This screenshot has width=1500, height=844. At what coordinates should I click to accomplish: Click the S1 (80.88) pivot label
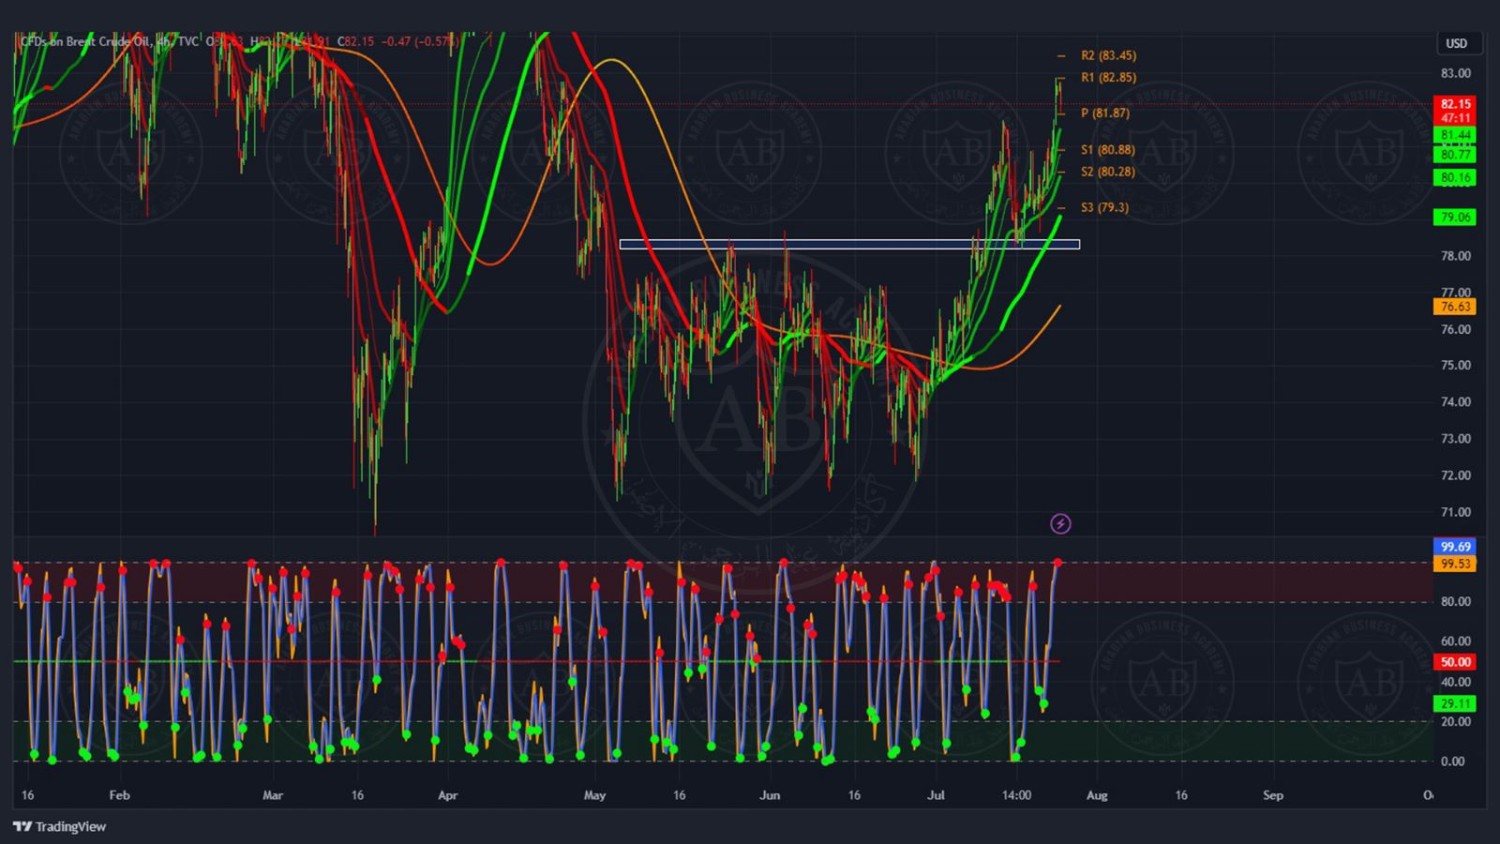(1108, 150)
